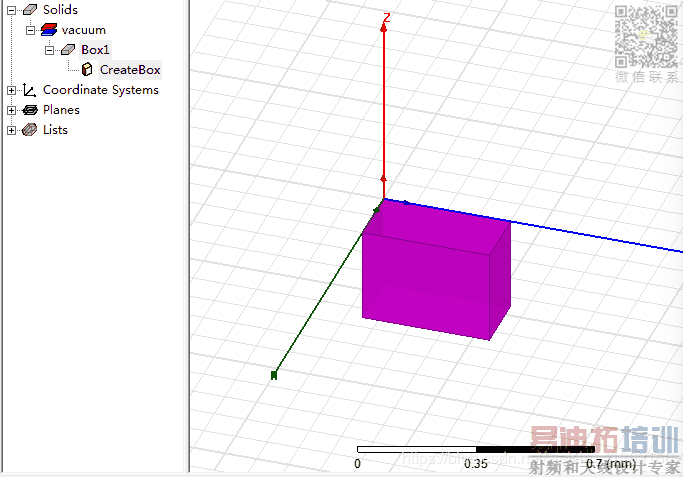Screen dimensions: 683x477
Task: Expand the Planes node
Action: pyautogui.click(x=11, y=110)
